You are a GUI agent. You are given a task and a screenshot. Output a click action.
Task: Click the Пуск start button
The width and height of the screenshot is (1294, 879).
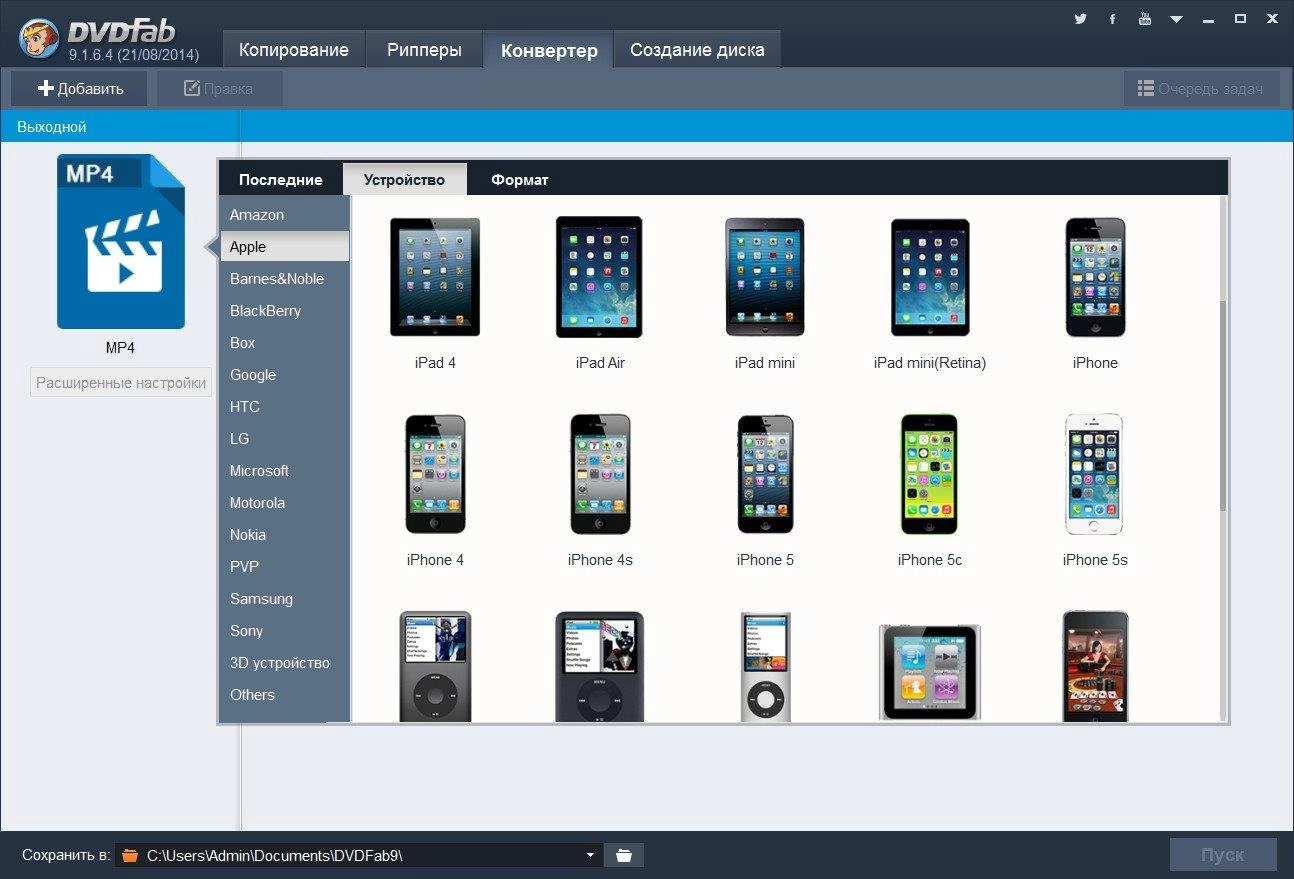click(1223, 855)
